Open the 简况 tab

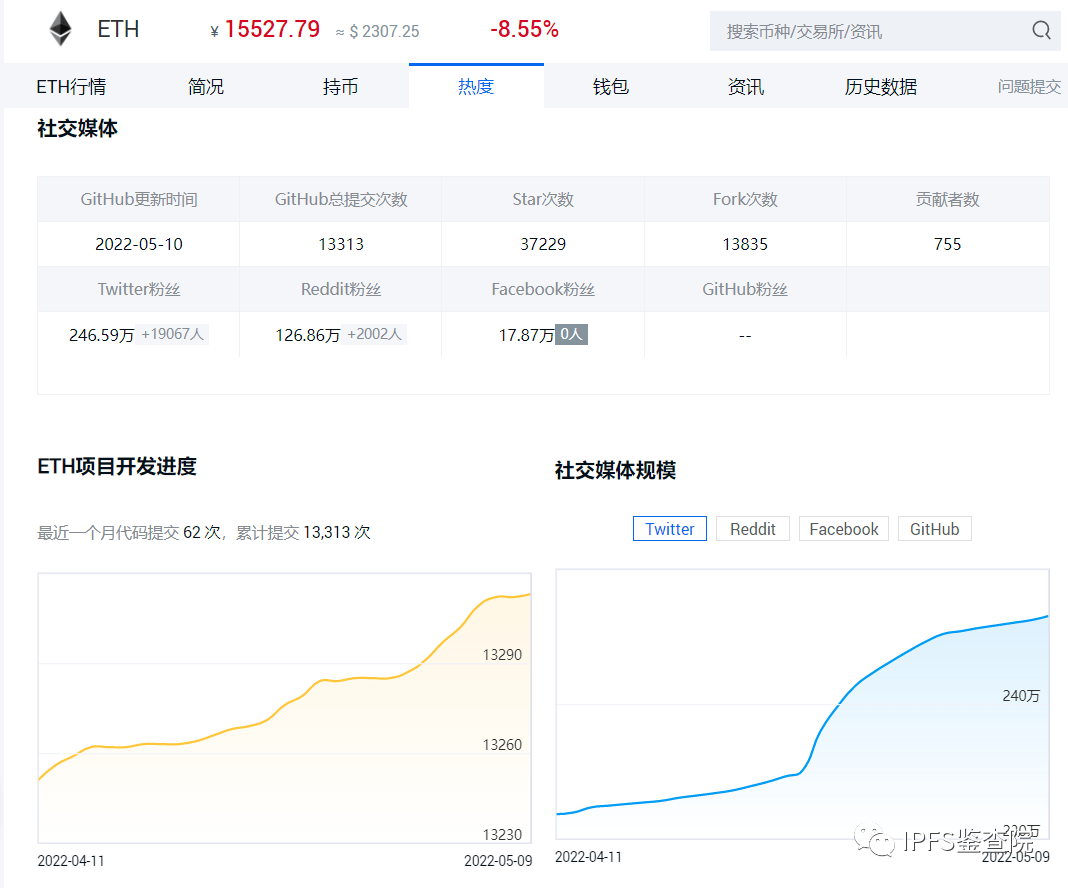point(205,86)
